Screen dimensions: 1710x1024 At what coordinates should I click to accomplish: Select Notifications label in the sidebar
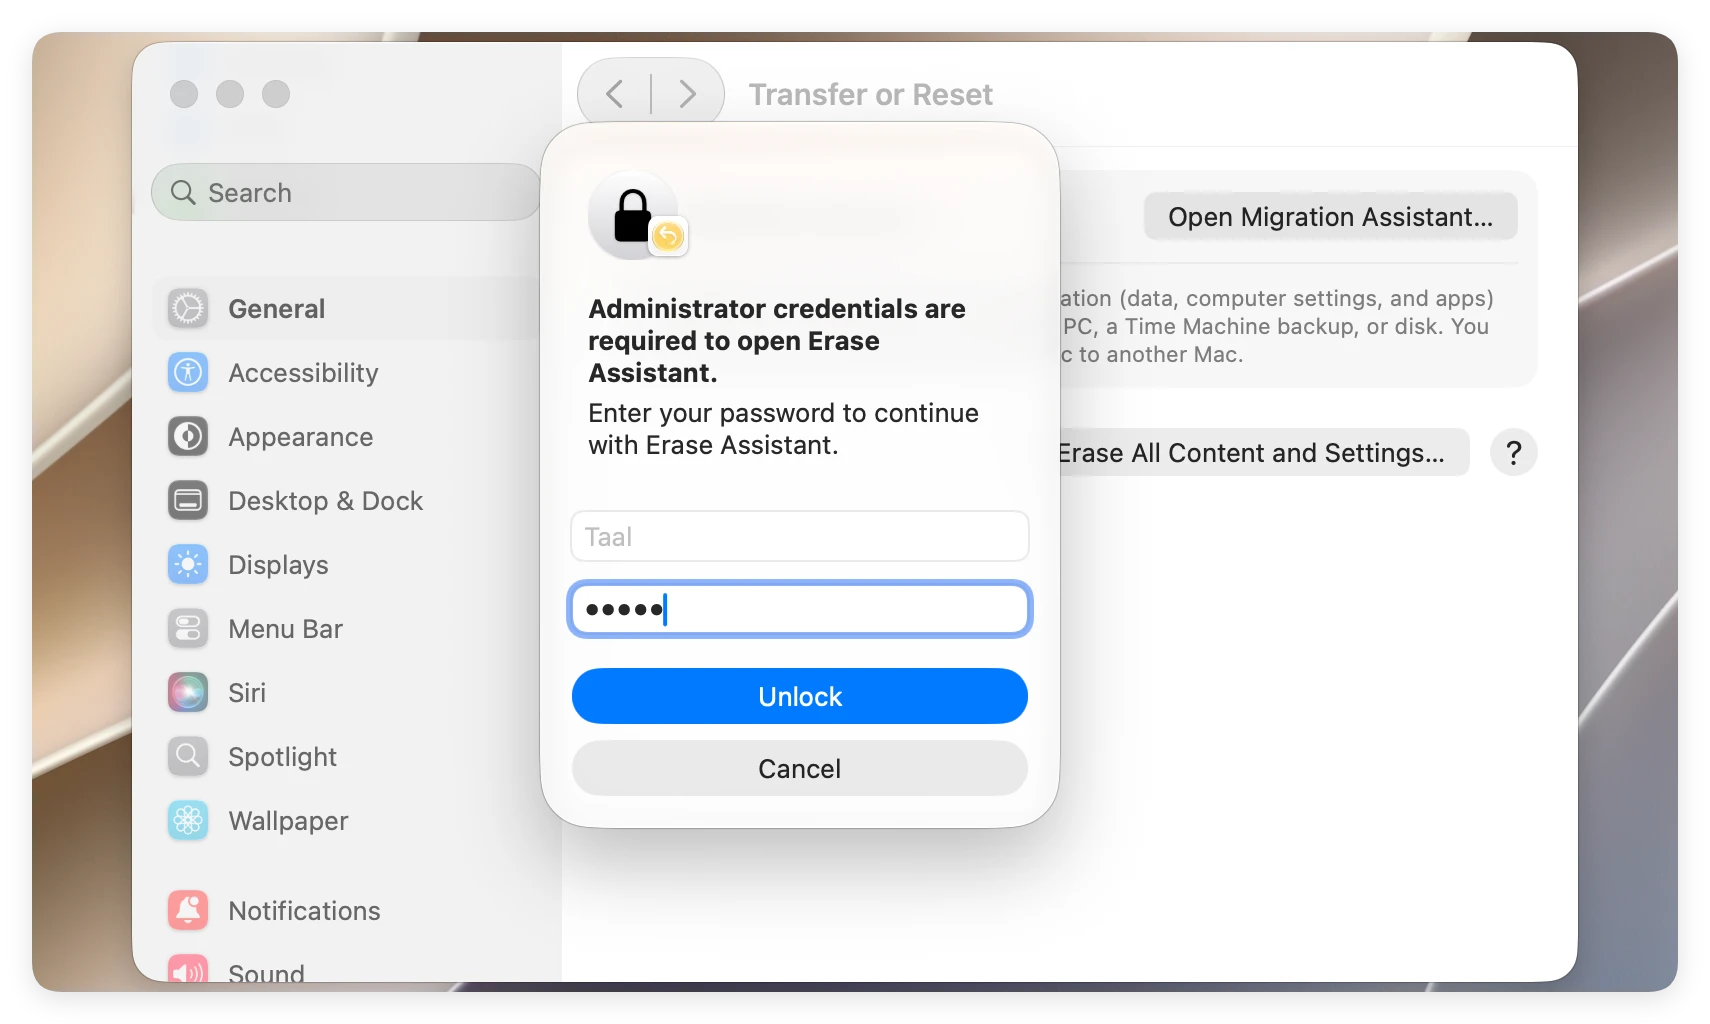tap(304, 910)
